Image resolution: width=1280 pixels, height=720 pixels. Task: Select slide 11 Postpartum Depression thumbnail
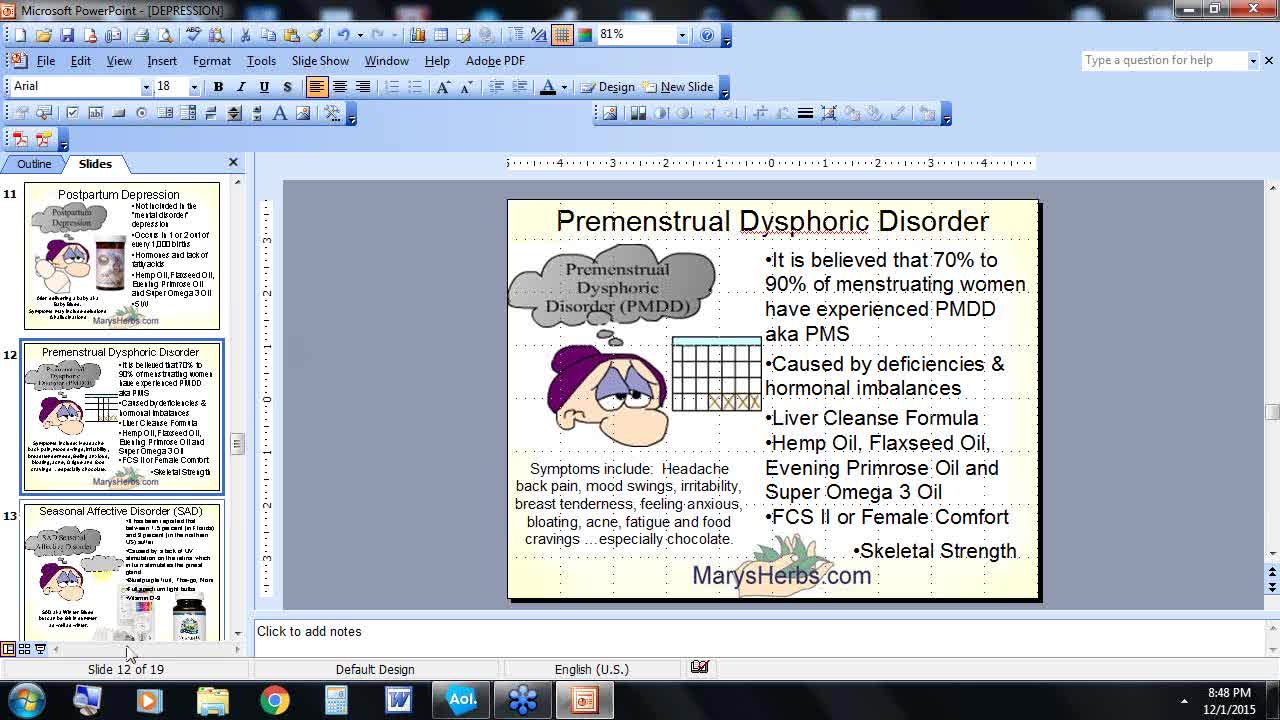pos(122,255)
